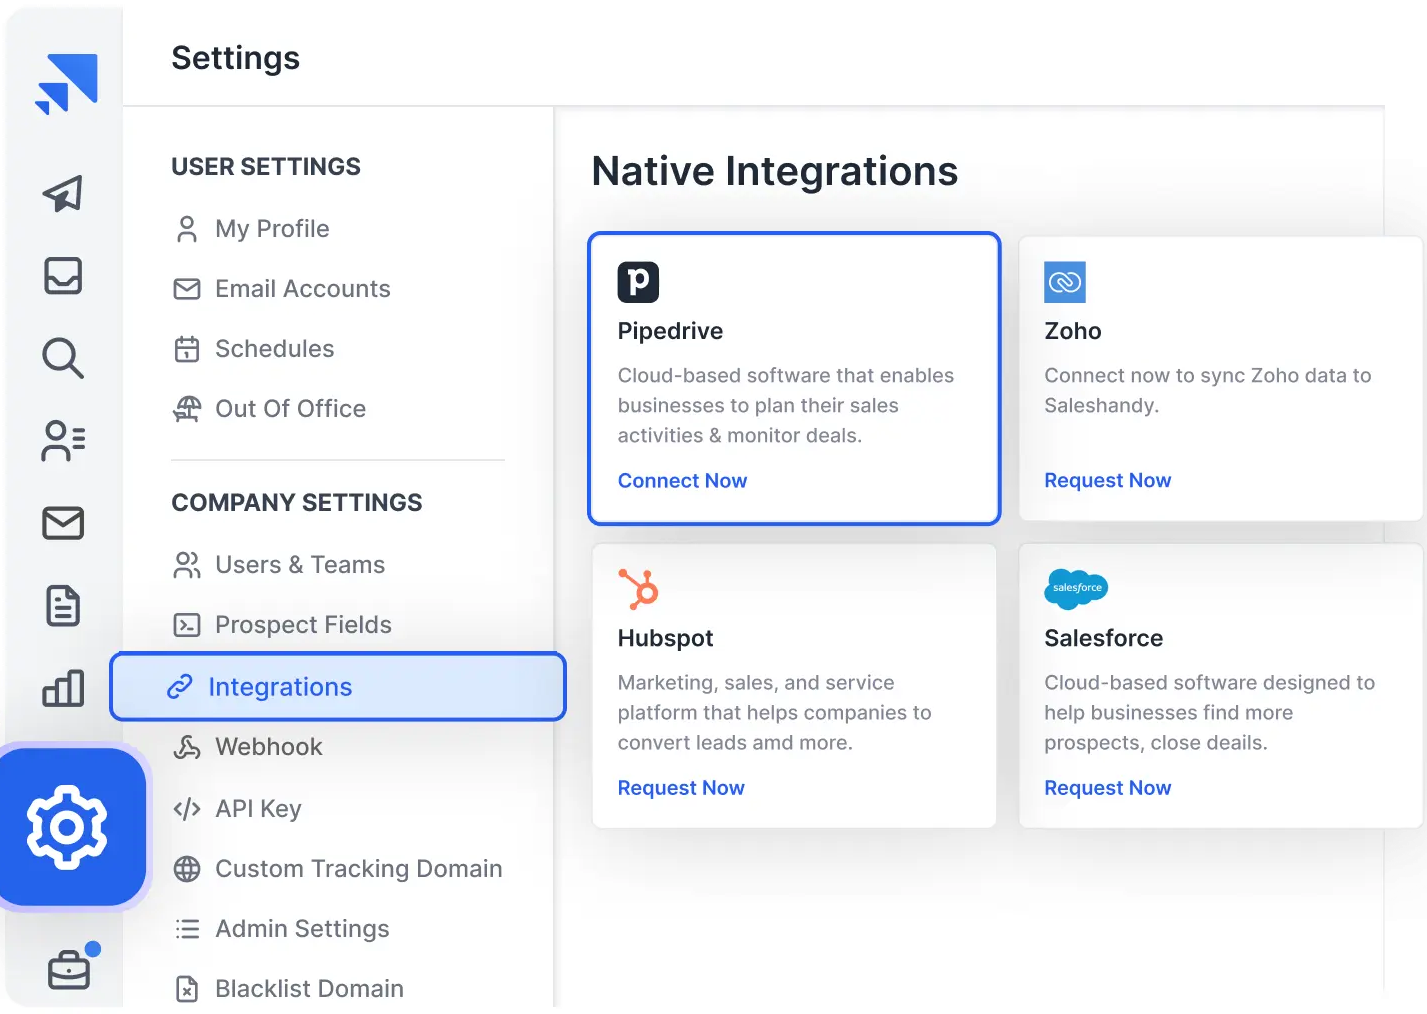Screen dimensions: 1427x1014
Task: Click the umbrella icon beside Out Of Office
Action: click(x=187, y=409)
